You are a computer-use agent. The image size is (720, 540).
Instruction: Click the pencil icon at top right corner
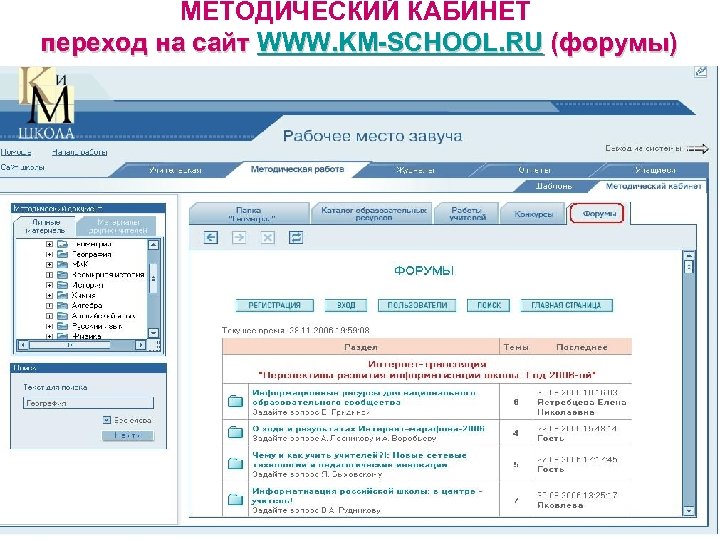(700, 71)
